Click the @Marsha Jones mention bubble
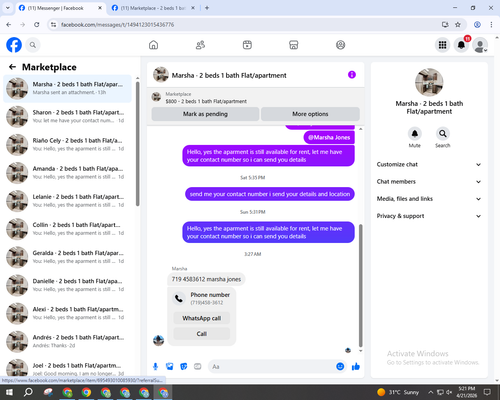 329,137
